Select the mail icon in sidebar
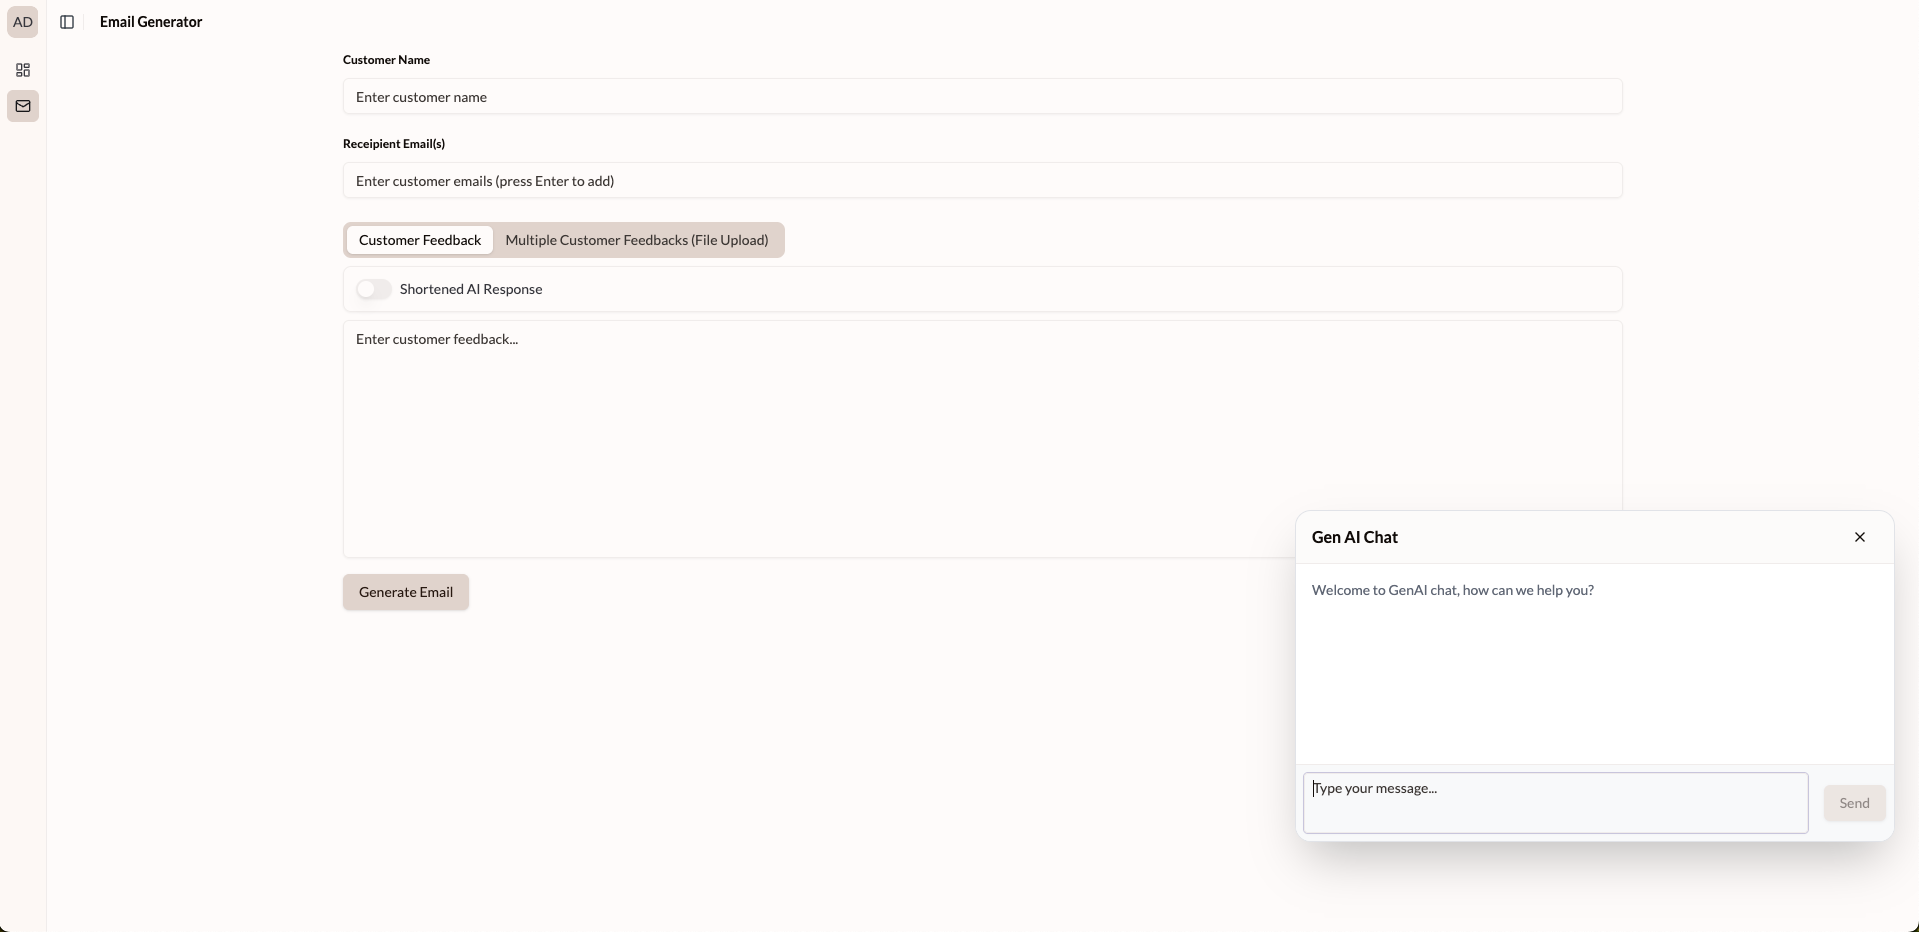1919x932 pixels. point(23,106)
